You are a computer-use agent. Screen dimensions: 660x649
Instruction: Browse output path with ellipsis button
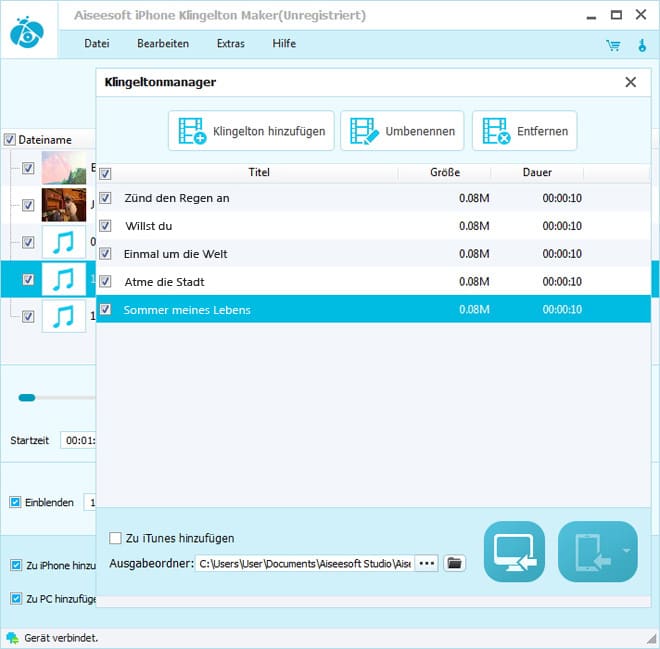[x=427, y=563]
